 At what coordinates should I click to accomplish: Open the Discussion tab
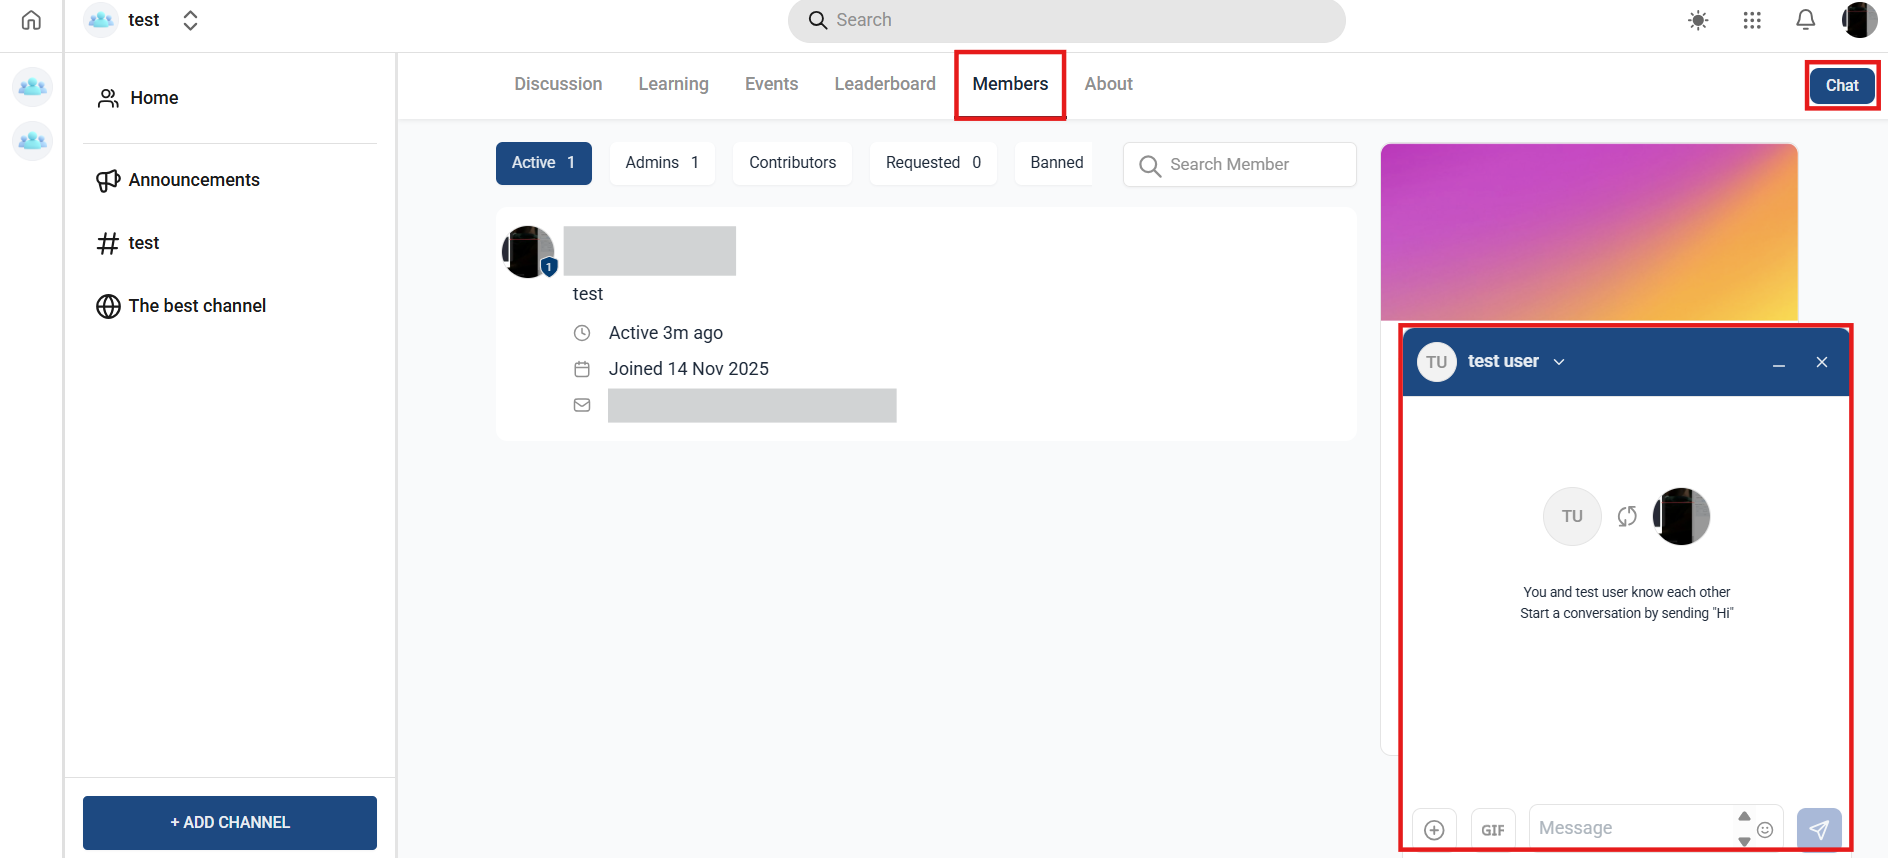pyautogui.click(x=558, y=84)
